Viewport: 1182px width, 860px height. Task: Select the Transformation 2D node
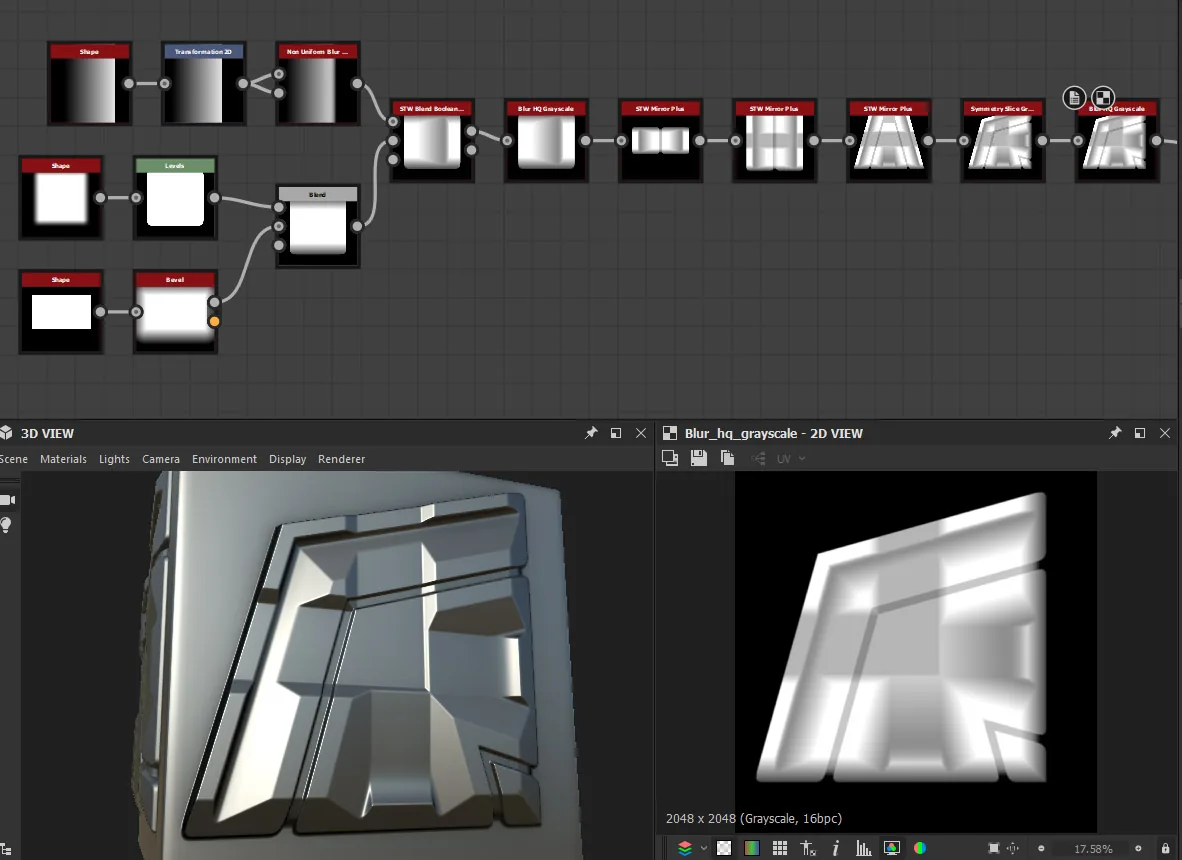[204, 84]
